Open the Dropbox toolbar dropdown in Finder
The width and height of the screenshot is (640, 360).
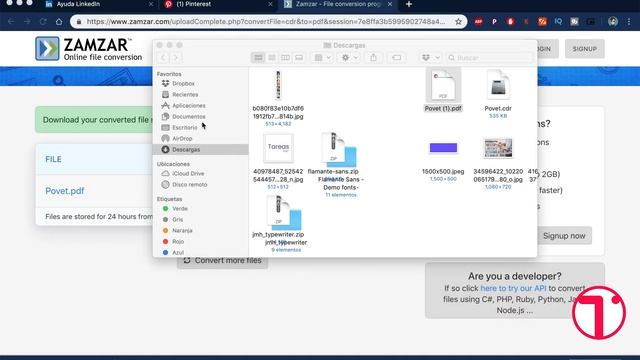coord(430,58)
